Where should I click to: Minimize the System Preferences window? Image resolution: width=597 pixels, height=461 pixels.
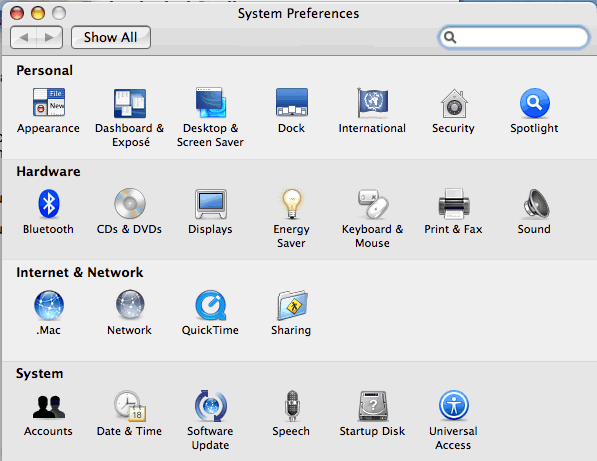point(38,13)
